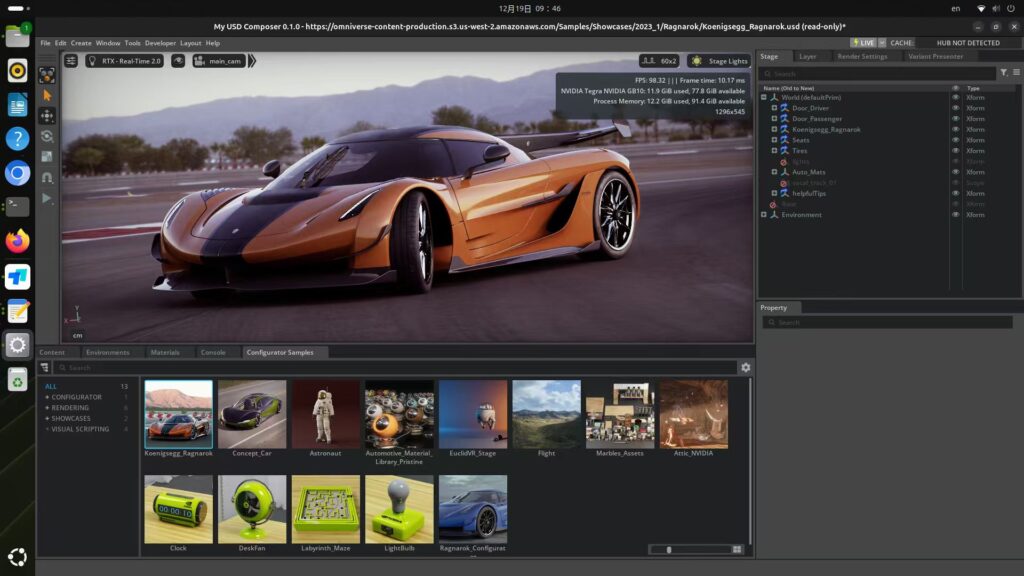
Task: Click the magnet Snap tool
Action: [x=47, y=177]
